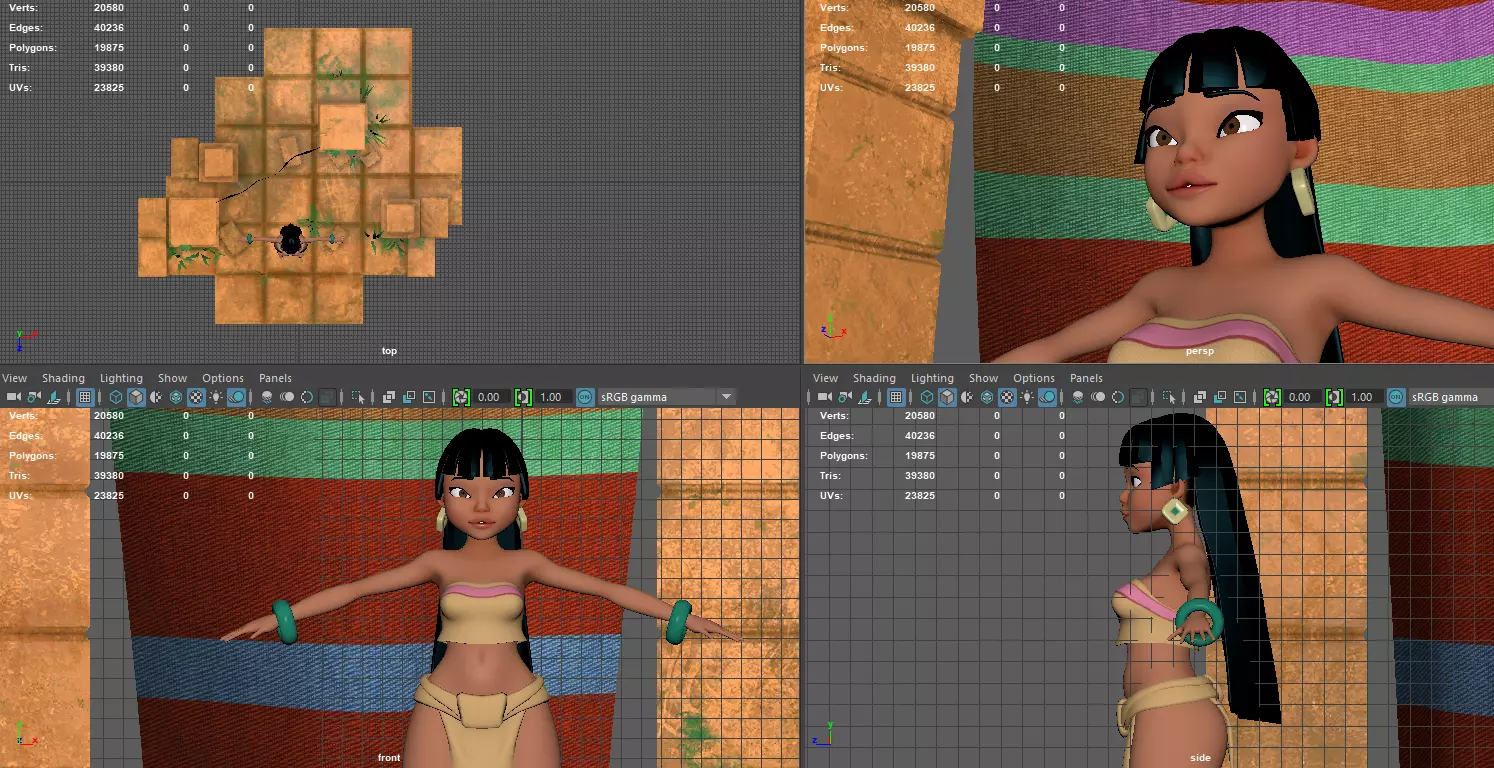Open Lighting menu in side panel

coord(932,378)
